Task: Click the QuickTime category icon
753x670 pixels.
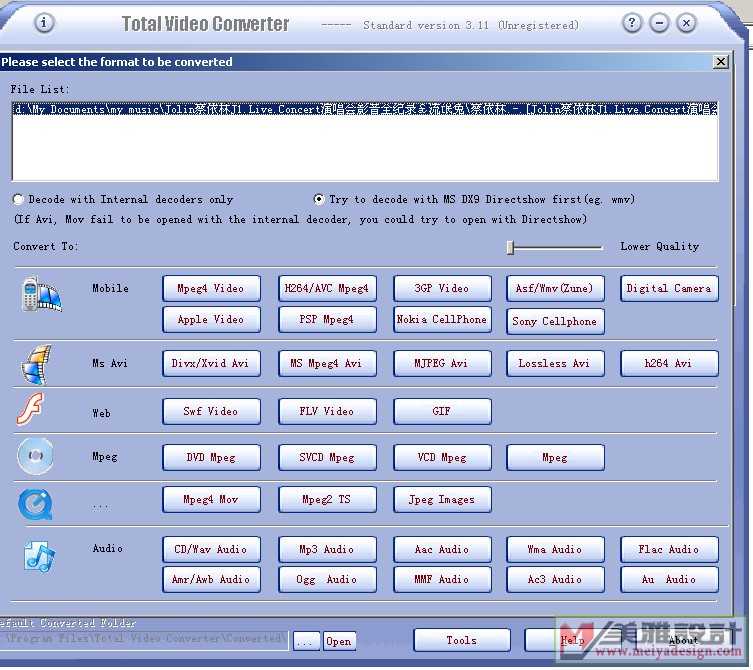Action: click(35, 504)
